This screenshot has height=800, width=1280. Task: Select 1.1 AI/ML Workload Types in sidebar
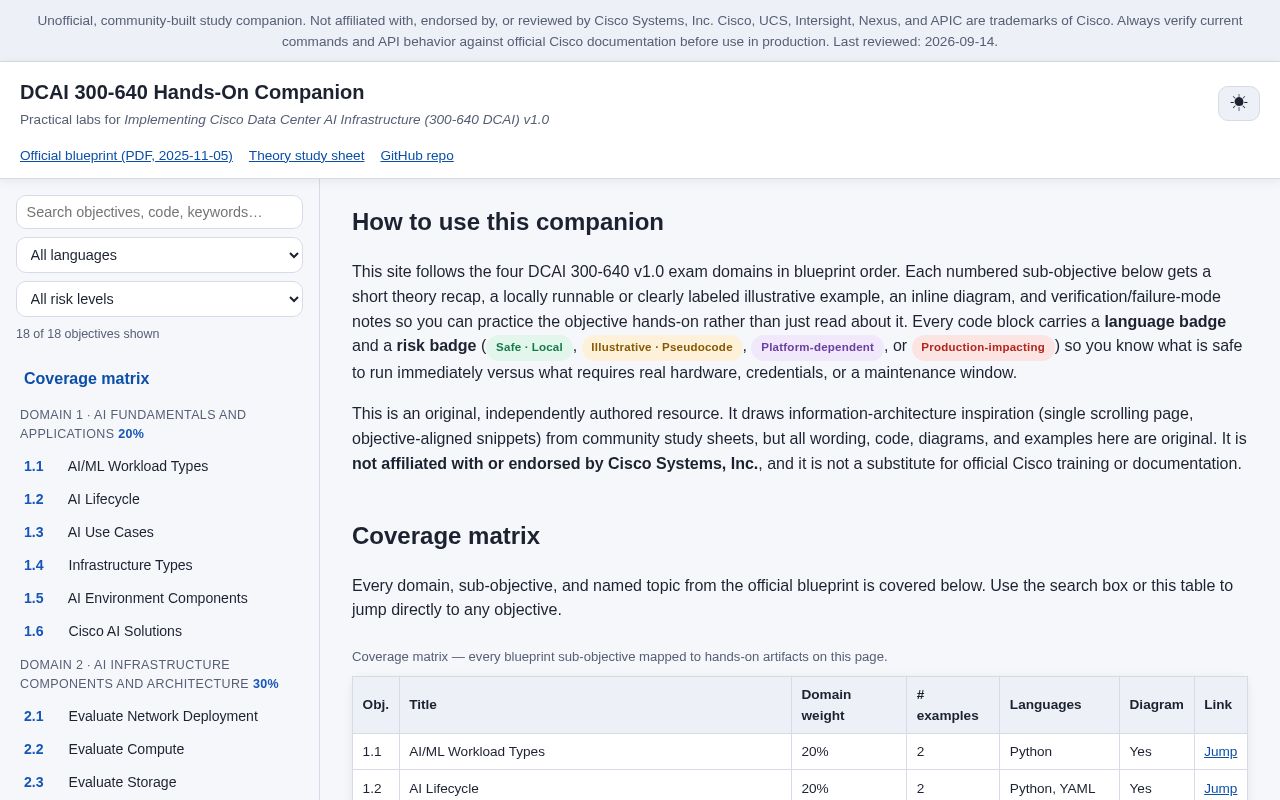(159, 466)
